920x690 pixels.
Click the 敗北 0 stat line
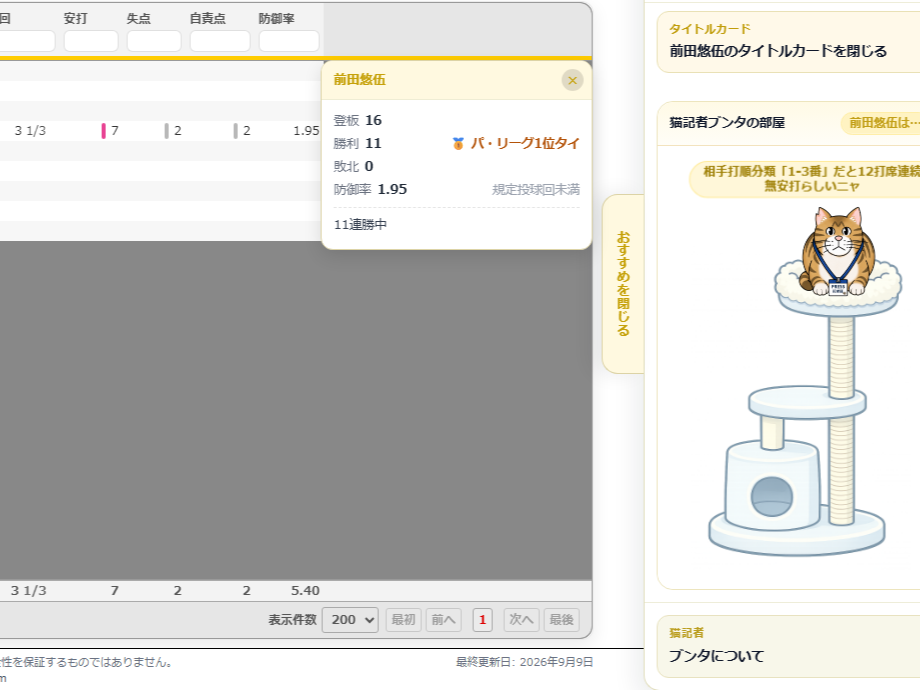[x=353, y=167]
